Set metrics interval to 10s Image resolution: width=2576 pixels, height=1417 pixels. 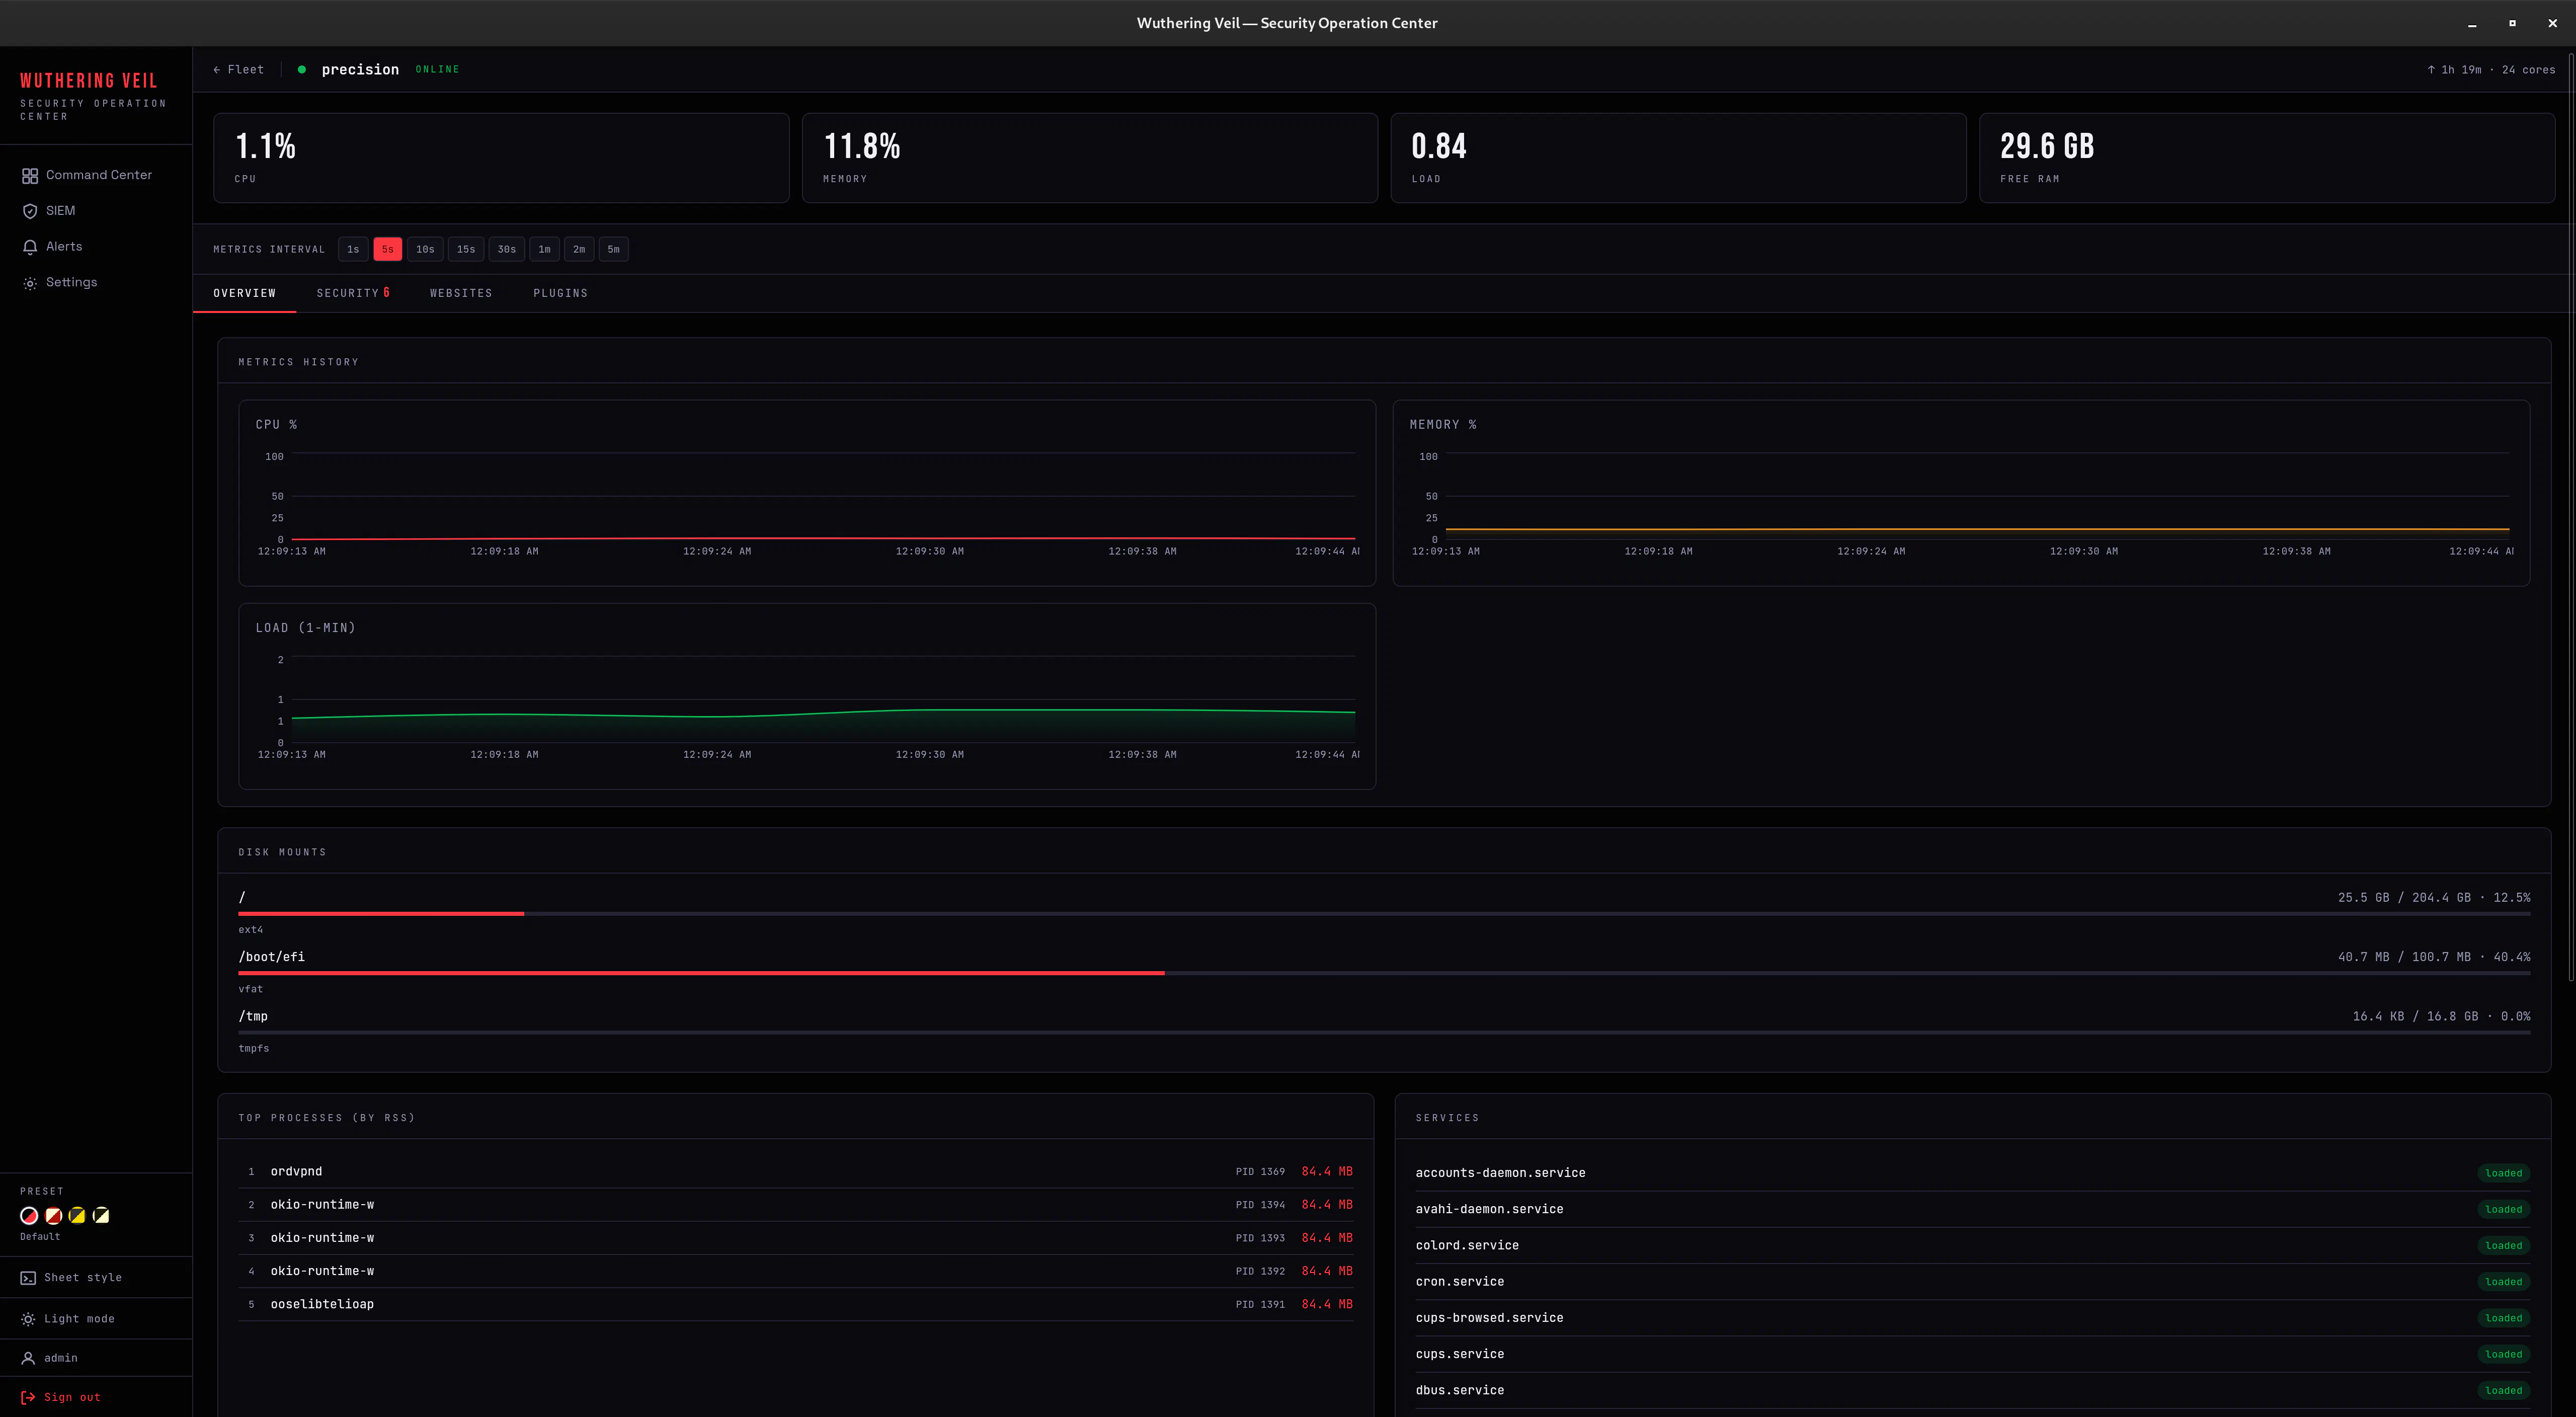(x=425, y=249)
